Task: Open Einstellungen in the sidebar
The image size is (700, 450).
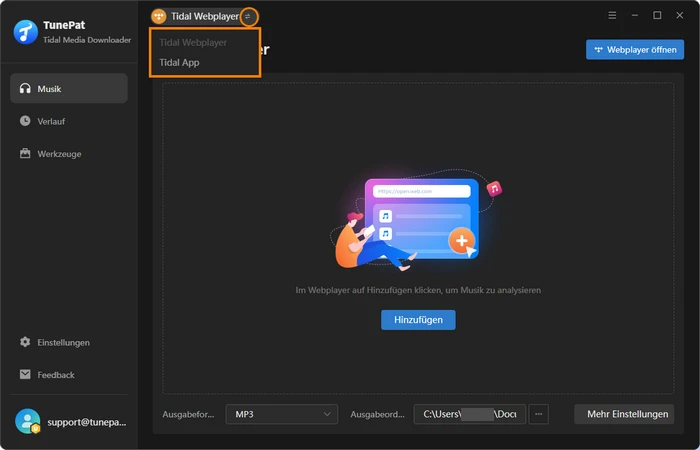Action: click(x=69, y=342)
